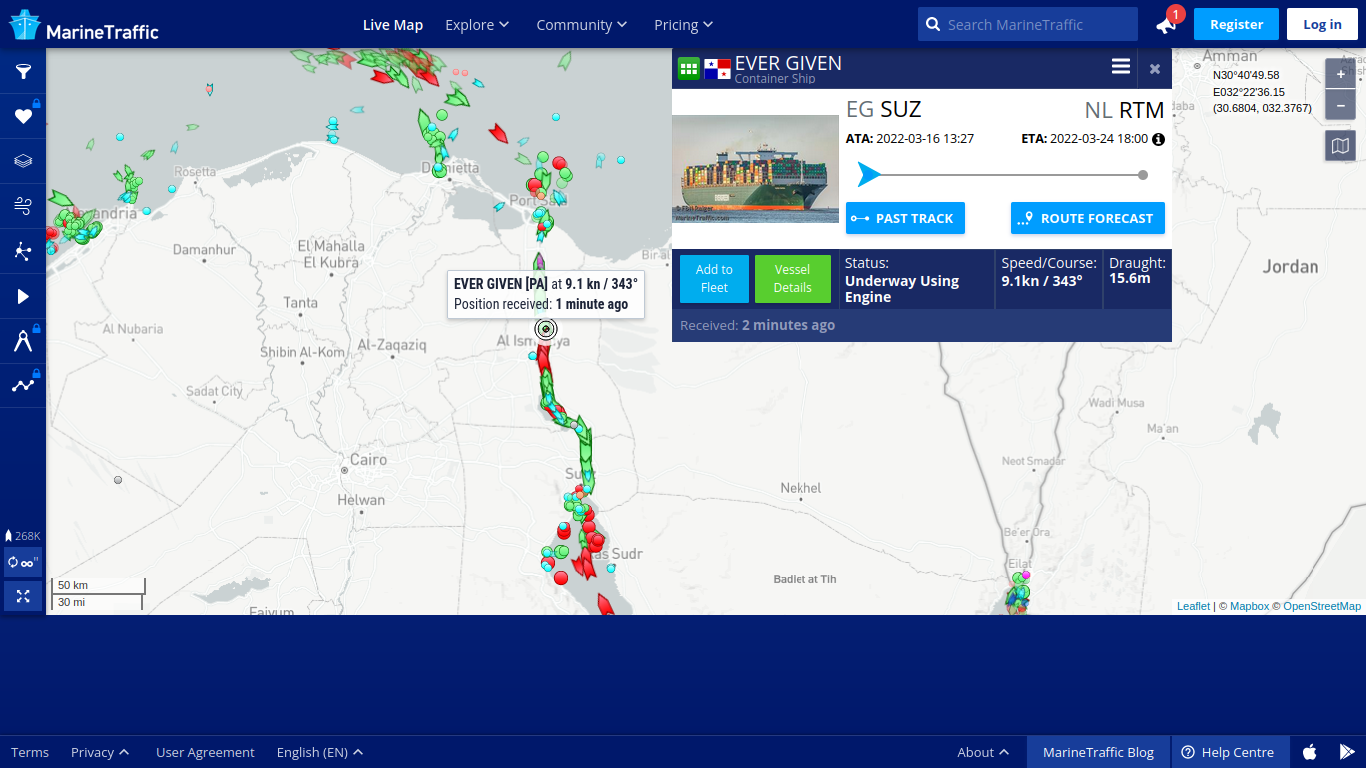
Task: Expand the Community menu
Action: point(582,25)
